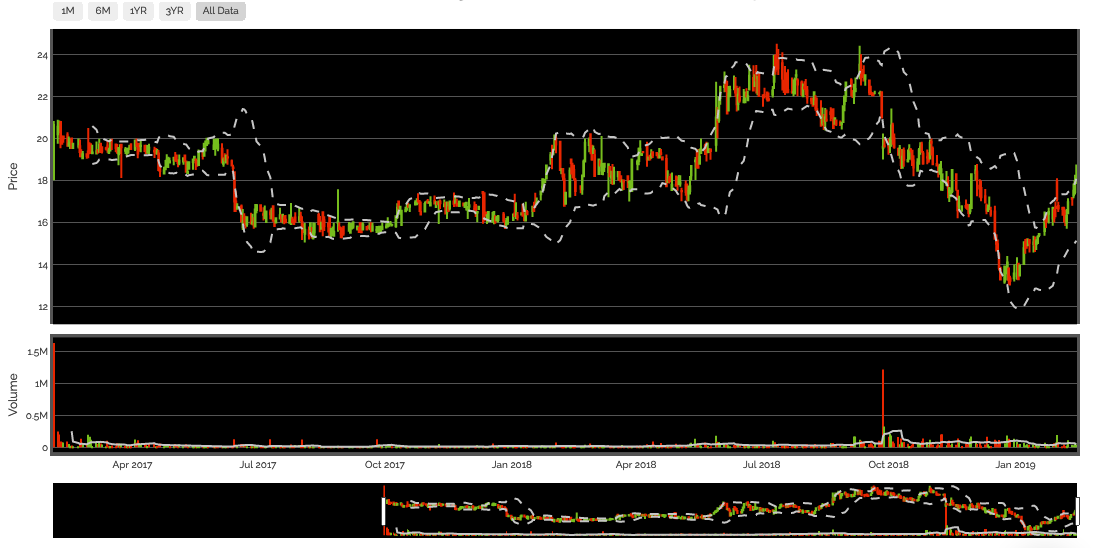Set the chart range to 3YR

tap(174, 11)
